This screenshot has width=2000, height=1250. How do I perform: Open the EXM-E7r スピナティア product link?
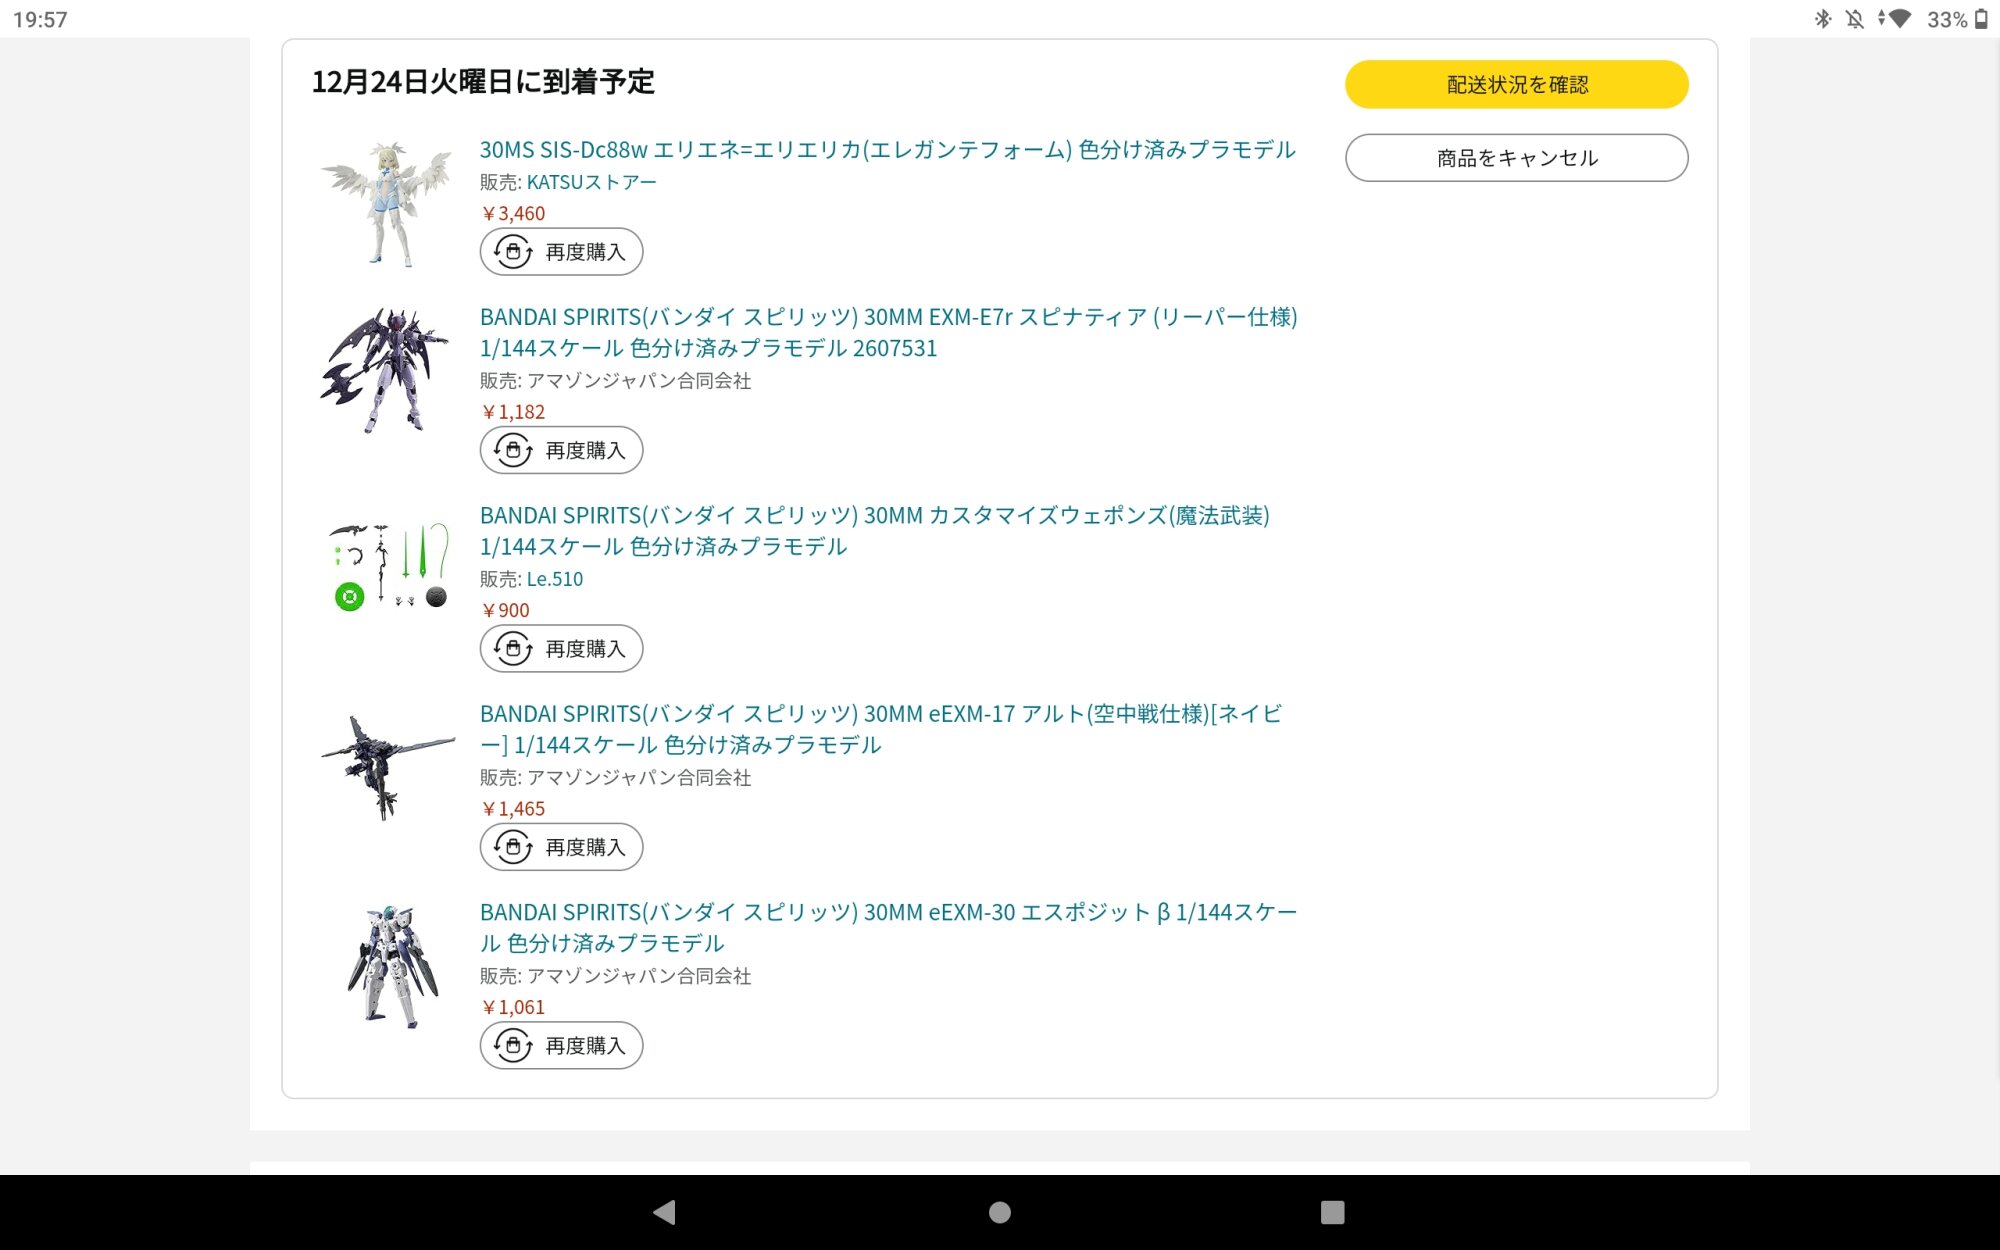point(888,332)
